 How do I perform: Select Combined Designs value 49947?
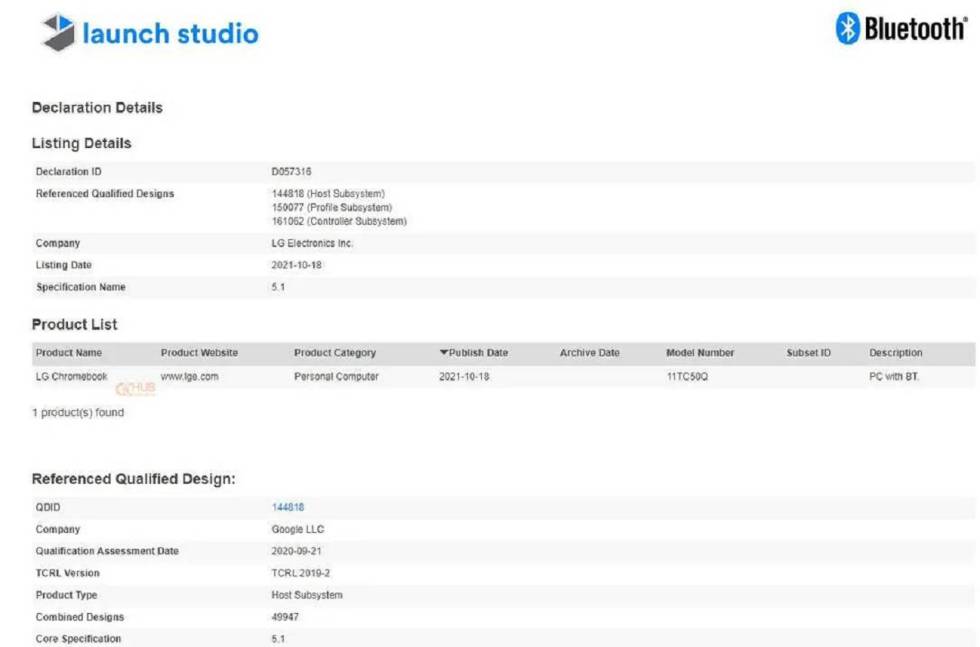pyautogui.click(x=285, y=617)
